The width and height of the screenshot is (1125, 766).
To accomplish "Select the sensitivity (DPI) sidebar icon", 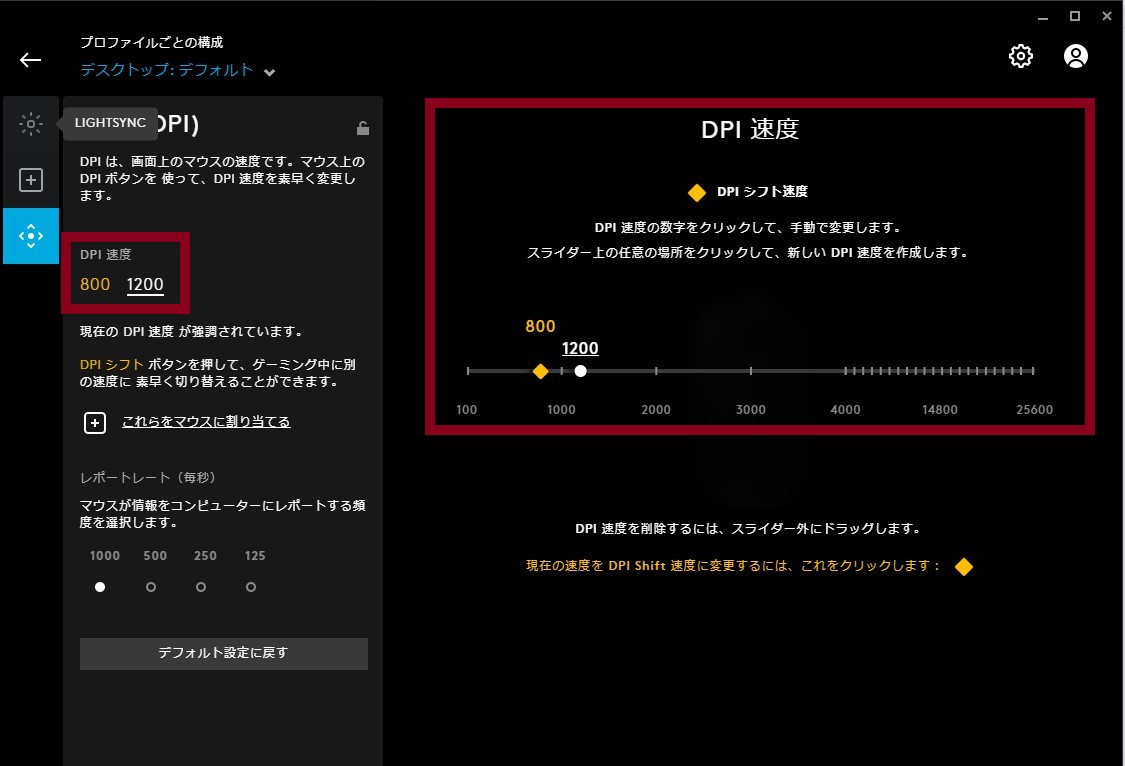I will pyautogui.click(x=31, y=236).
